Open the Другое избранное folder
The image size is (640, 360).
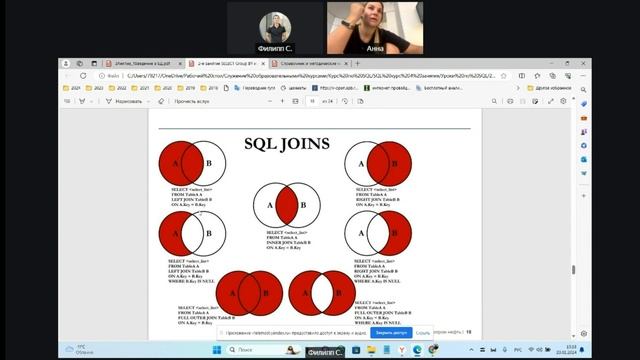click(549, 88)
